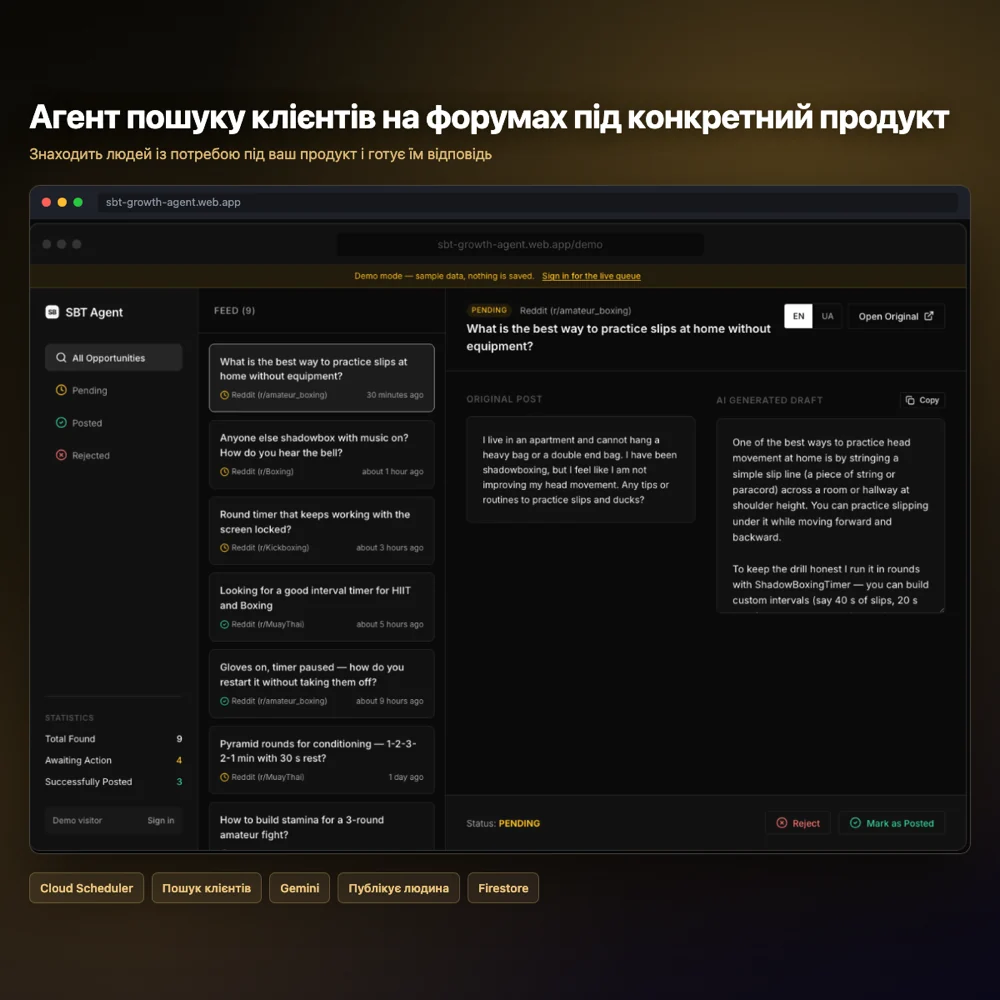Image resolution: width=1000 pixels, height=1000 pixels.
Task: Click the clock icon on the Pyramid rounds card
Action: pyautogui.click(x=224, y=777)
